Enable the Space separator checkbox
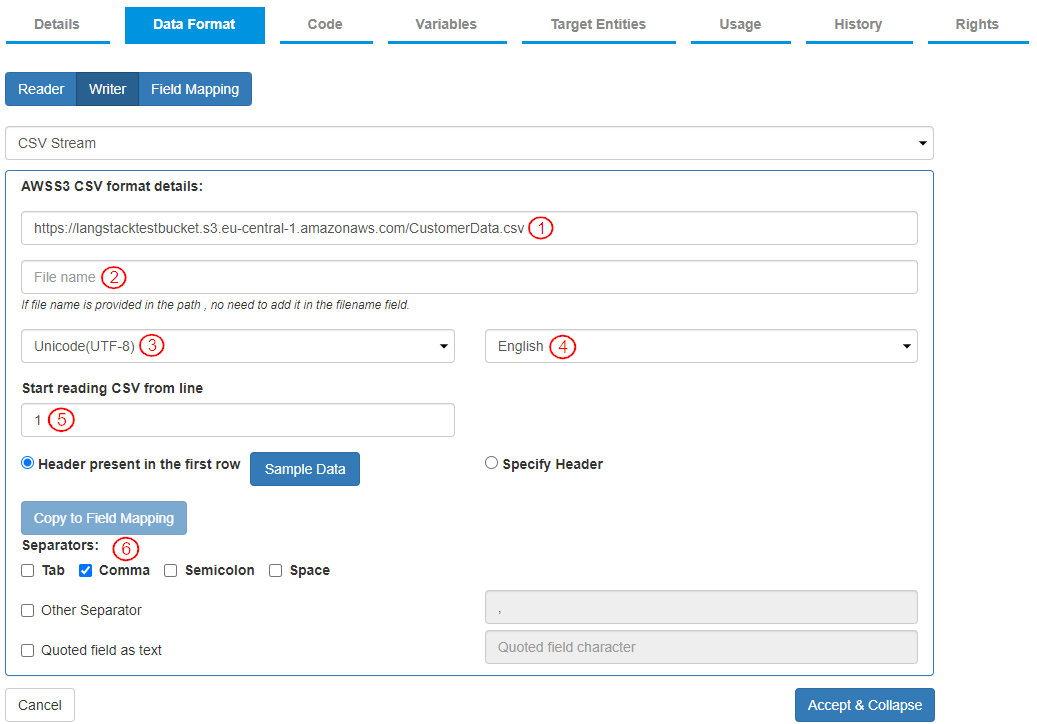The width and height of the screenshot is (1037, 724). coord(276,571)
